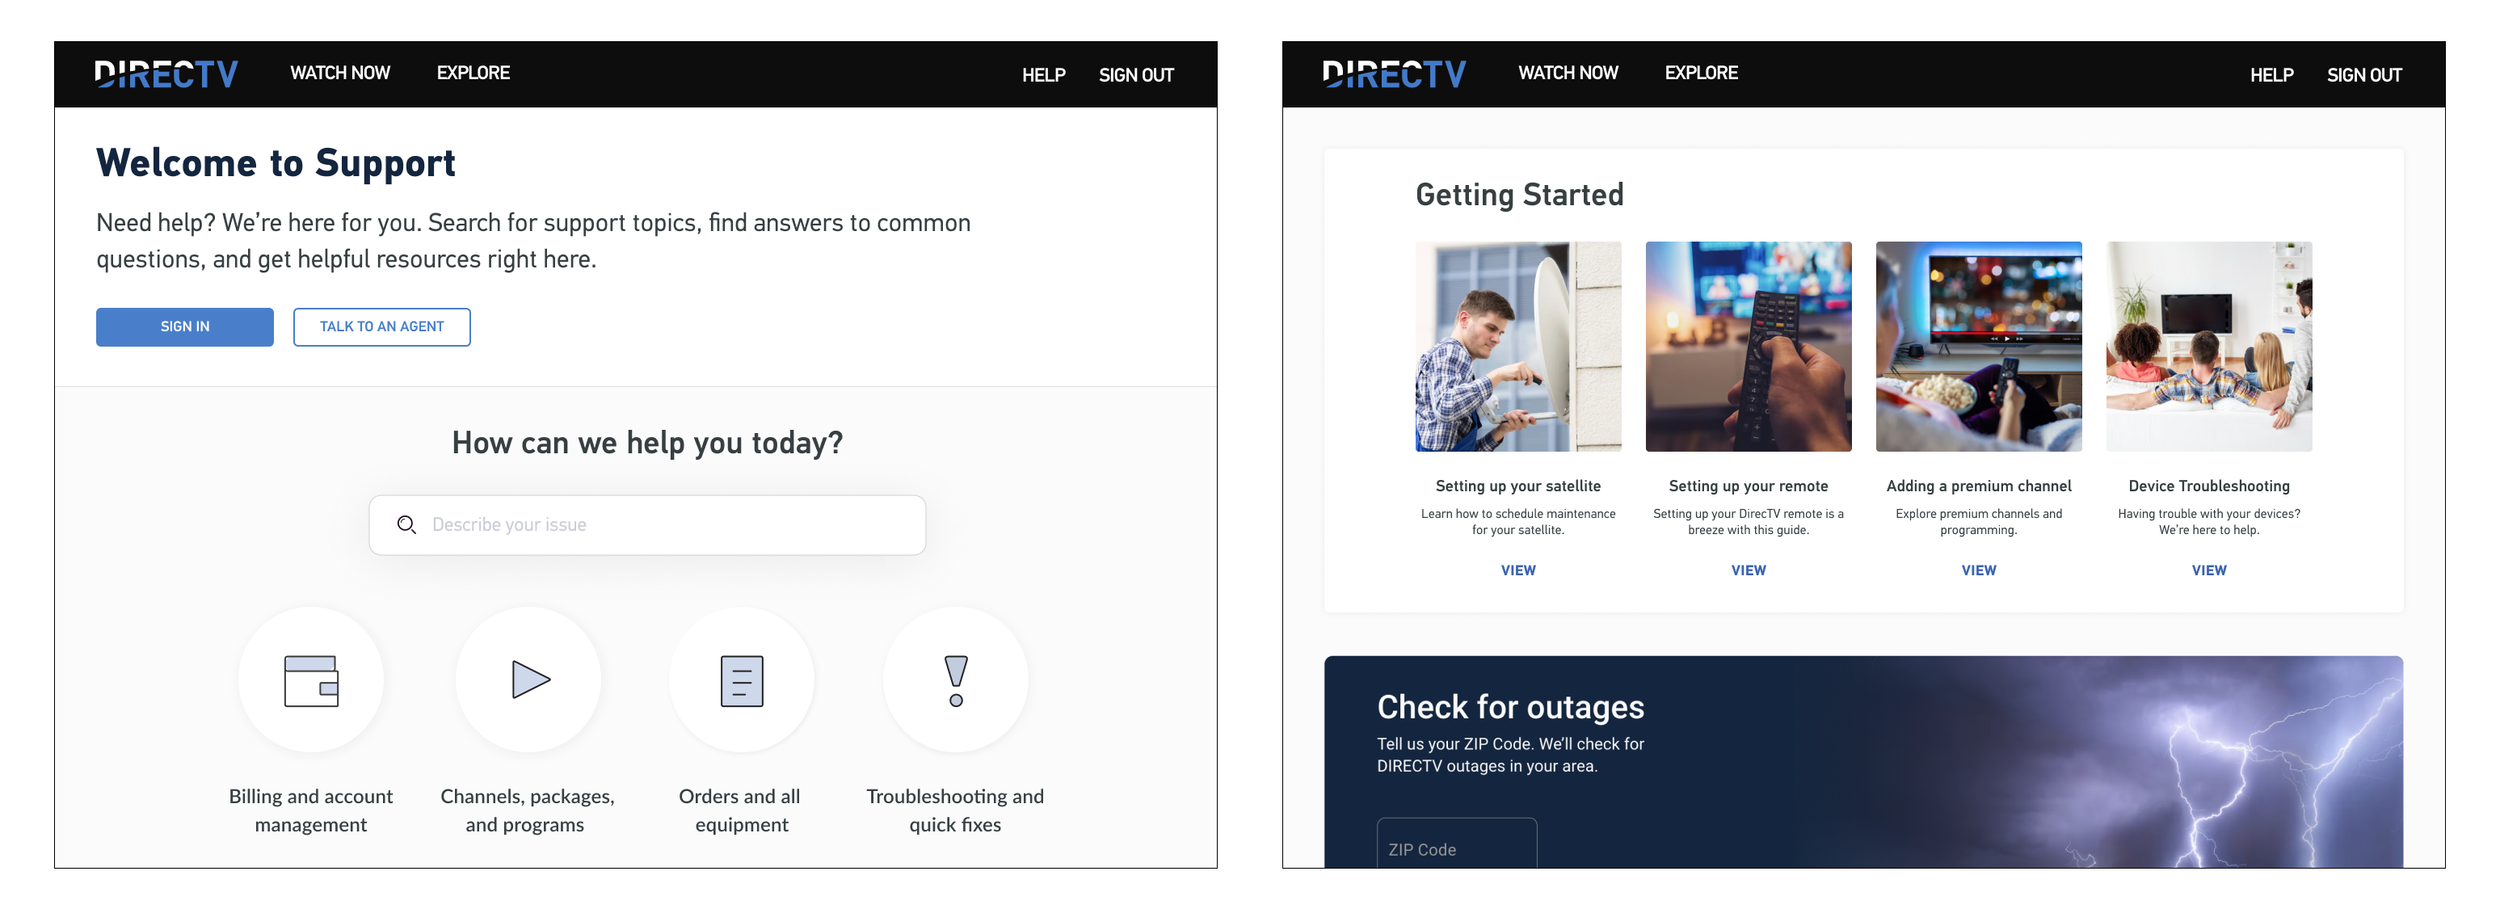
Task: Click the DIRECTV logo in right Getting Started page
Action: tap(1394, 74)
